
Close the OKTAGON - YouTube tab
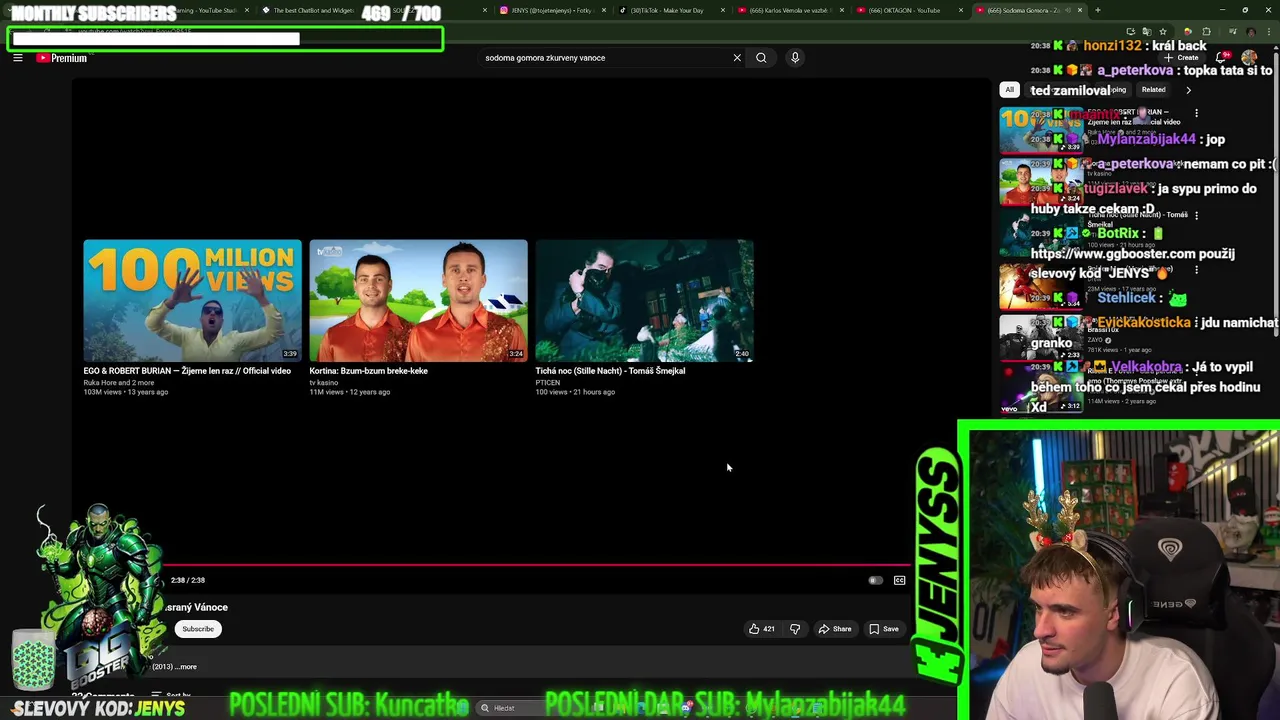961,10
